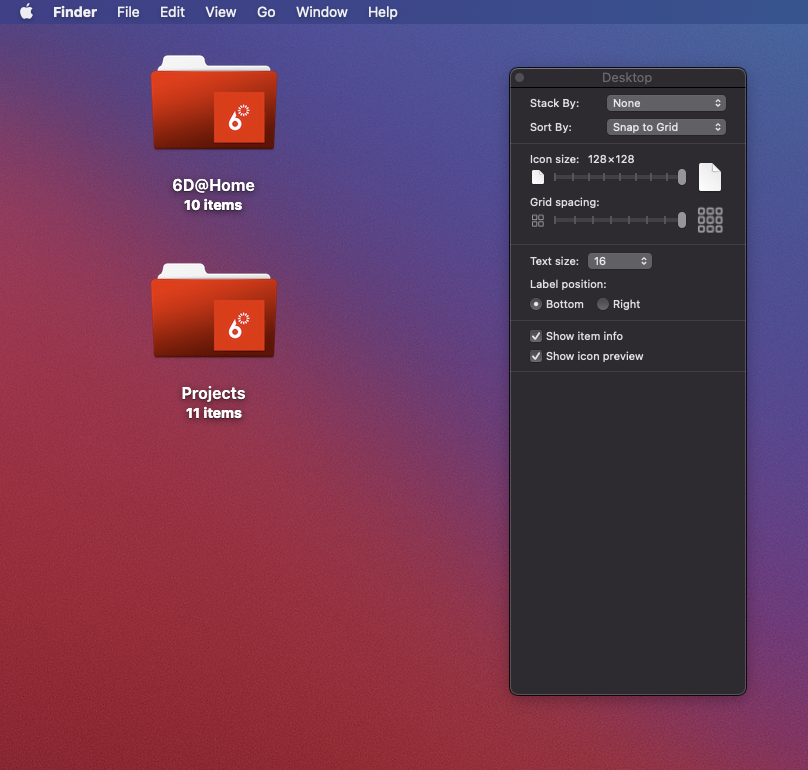Click the Desktop panel title bar
808x770 pixels.
pos(628,78)
